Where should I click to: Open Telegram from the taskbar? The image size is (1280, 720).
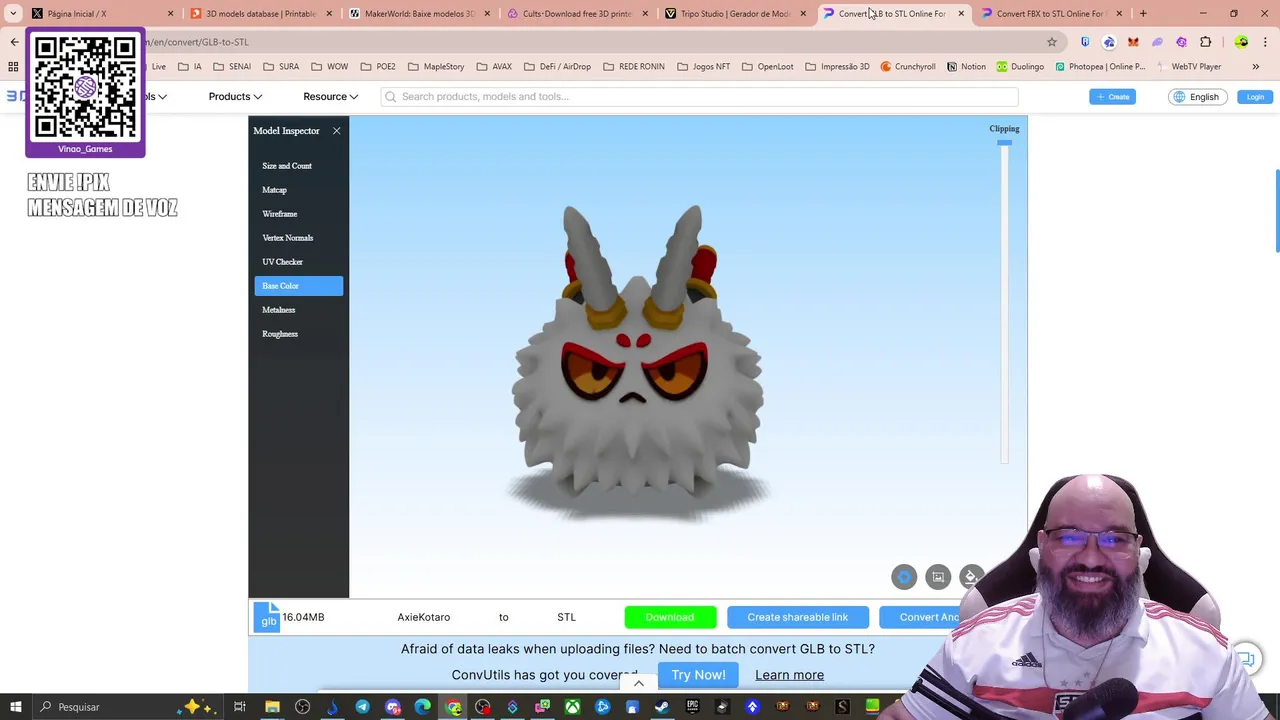[362, 707]
